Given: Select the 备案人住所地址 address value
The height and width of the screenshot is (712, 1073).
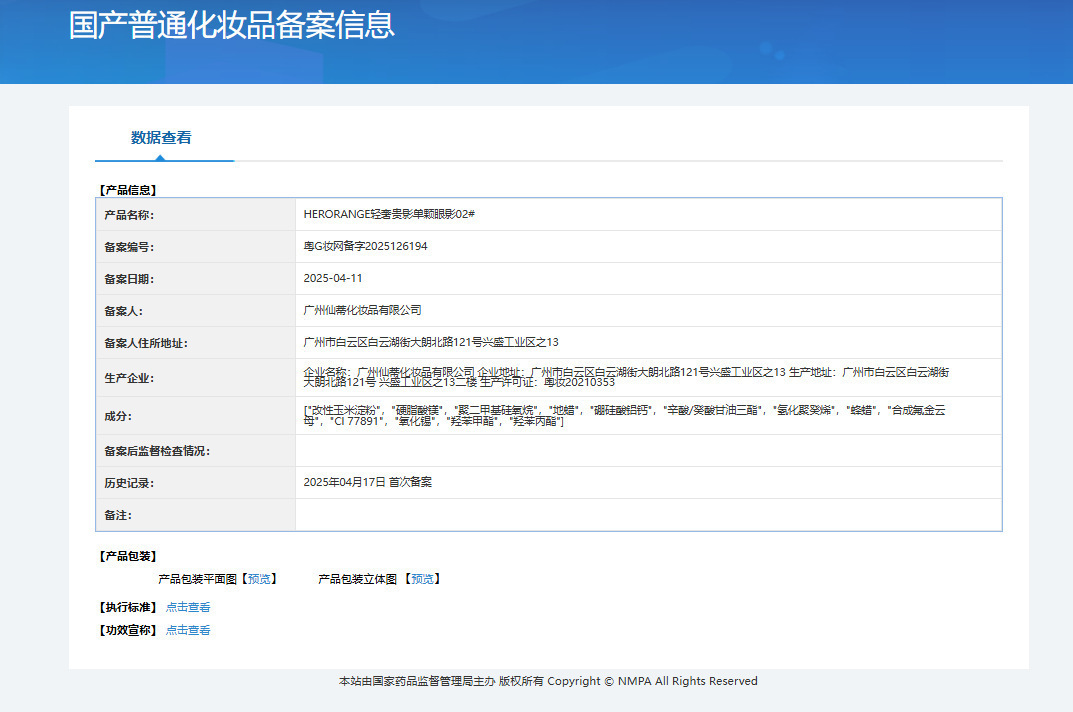Looking at the screenshot, I should click(431, 342).
